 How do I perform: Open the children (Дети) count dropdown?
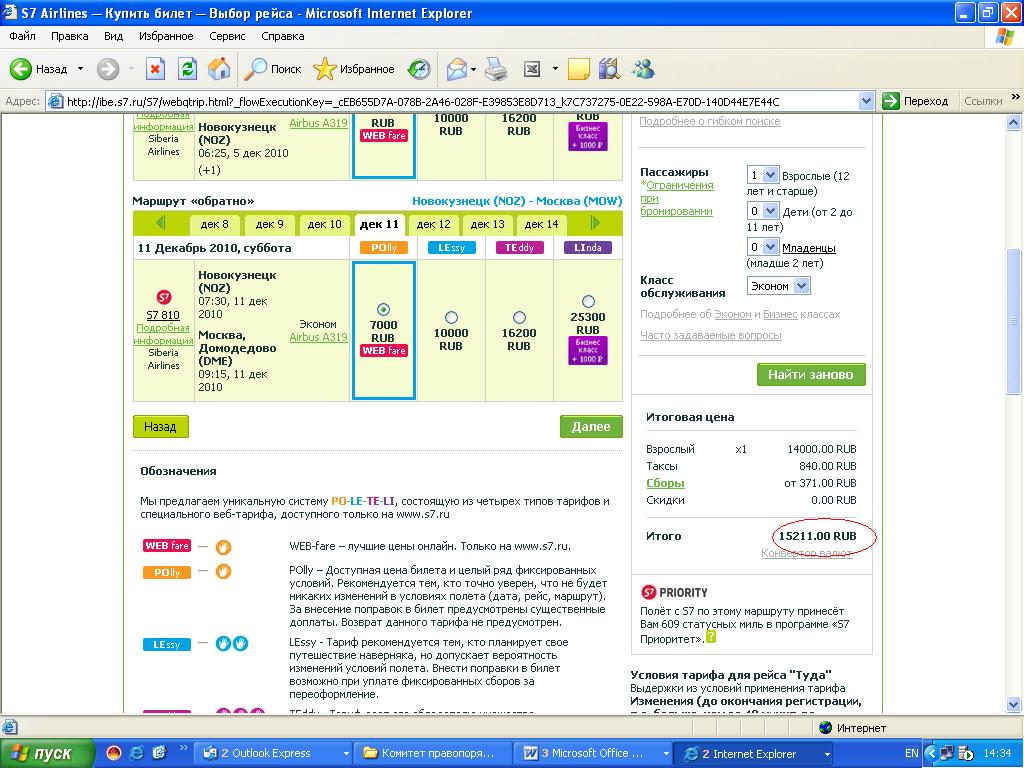762,211
